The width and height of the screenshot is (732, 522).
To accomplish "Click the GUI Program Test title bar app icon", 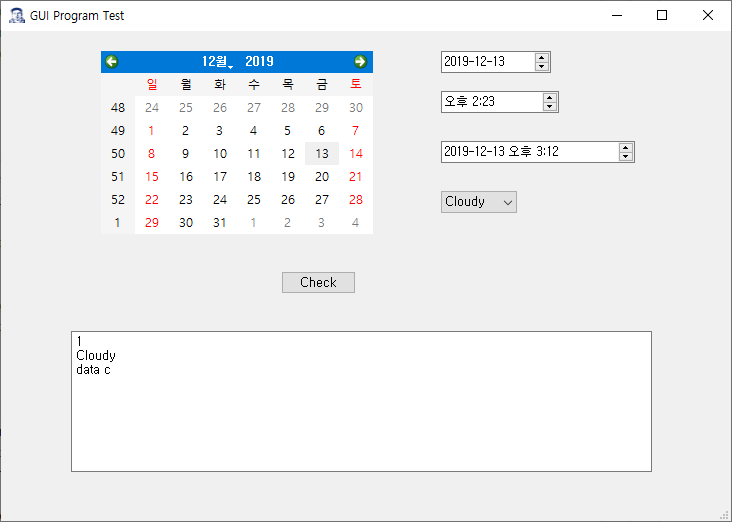I will [17, 15].
